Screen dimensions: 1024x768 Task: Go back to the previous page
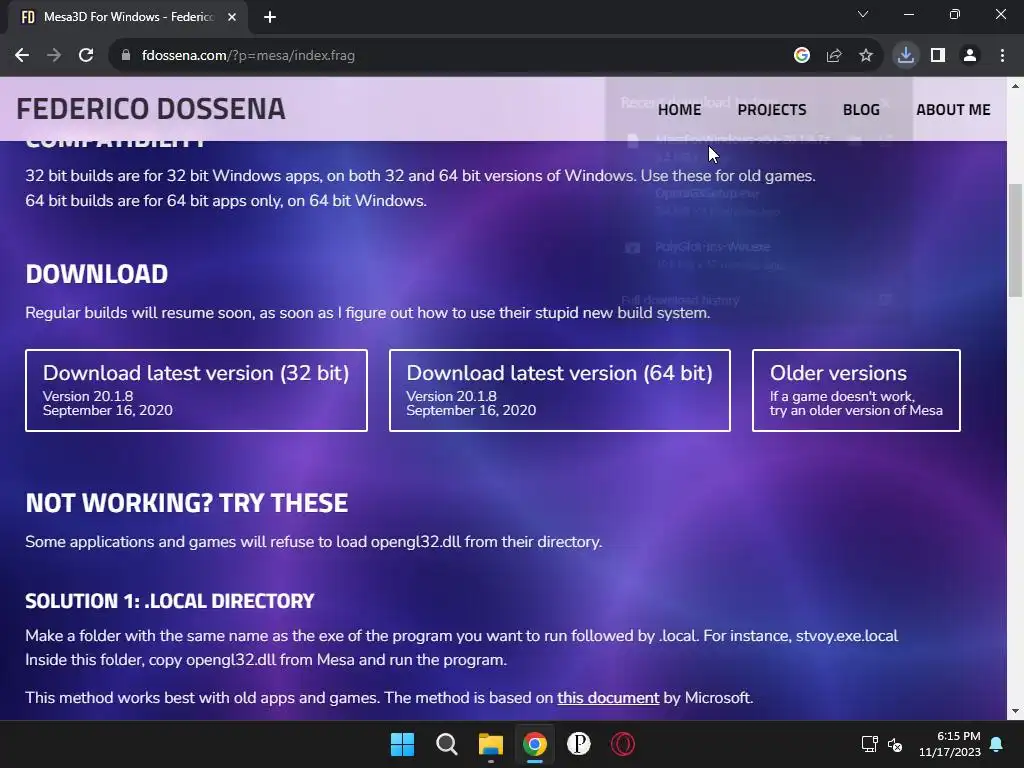pyautogui.click(x=22, y=56)
